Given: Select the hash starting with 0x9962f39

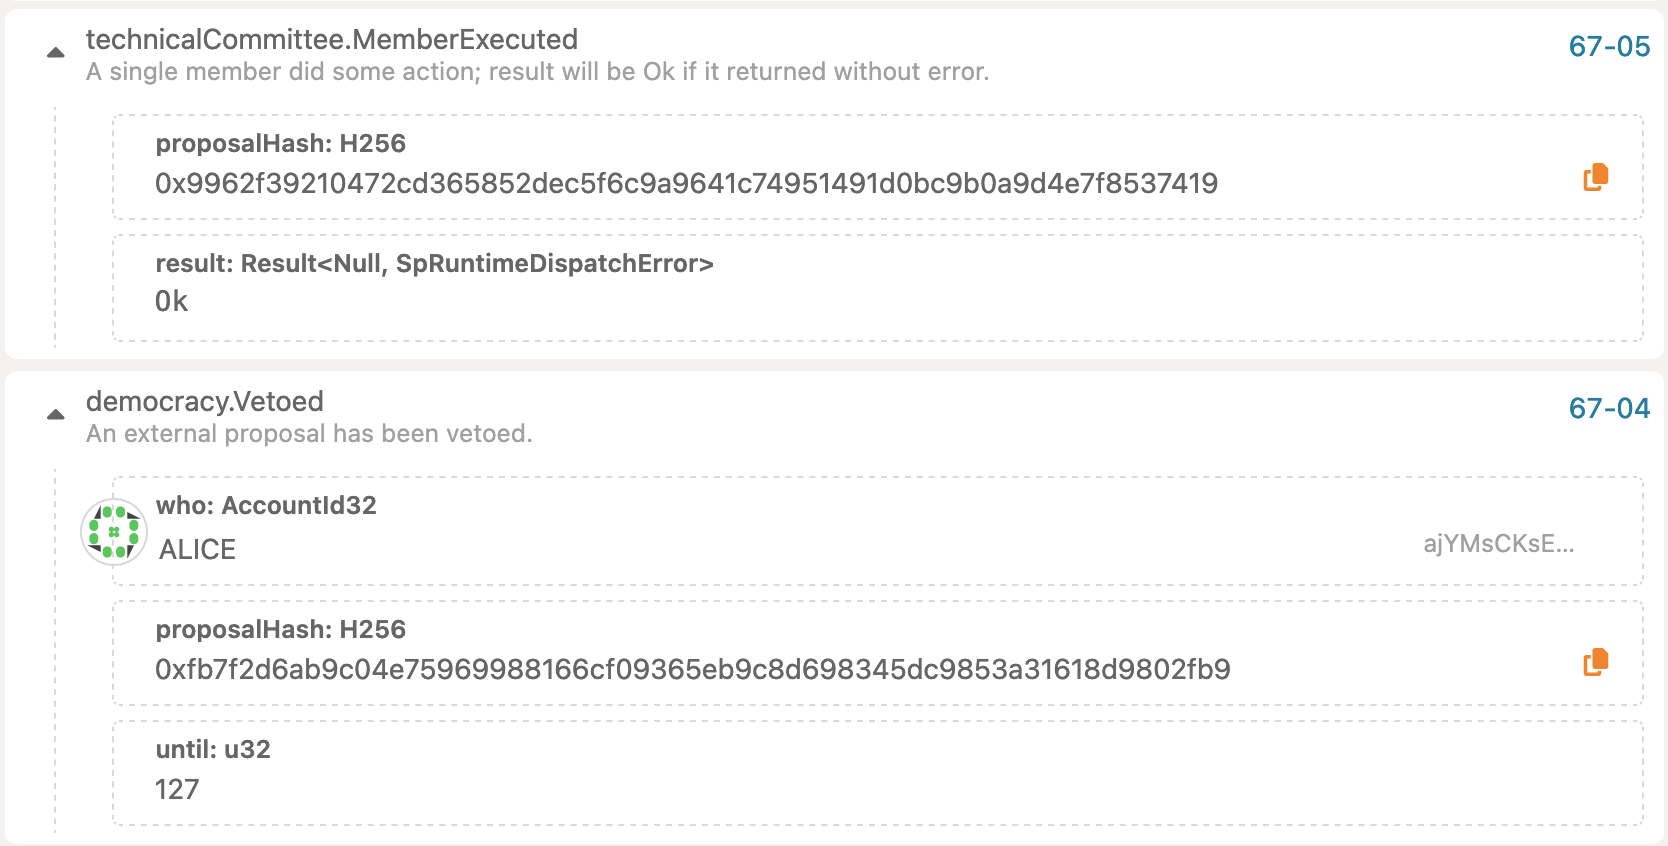Looking at the screenshot, I should pos(686,184).
